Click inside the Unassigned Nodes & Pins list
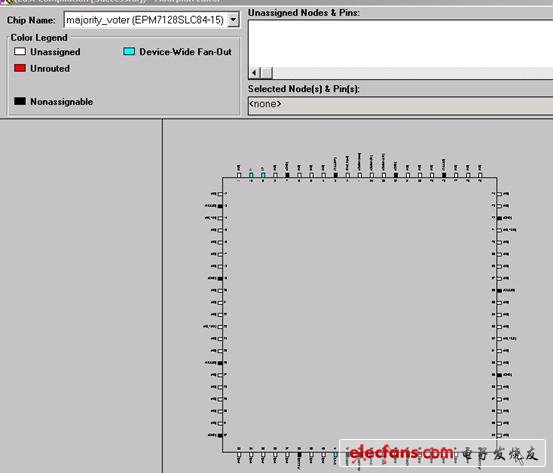The width and height of the screenshot is (553, 473). (x=401, y=44)
